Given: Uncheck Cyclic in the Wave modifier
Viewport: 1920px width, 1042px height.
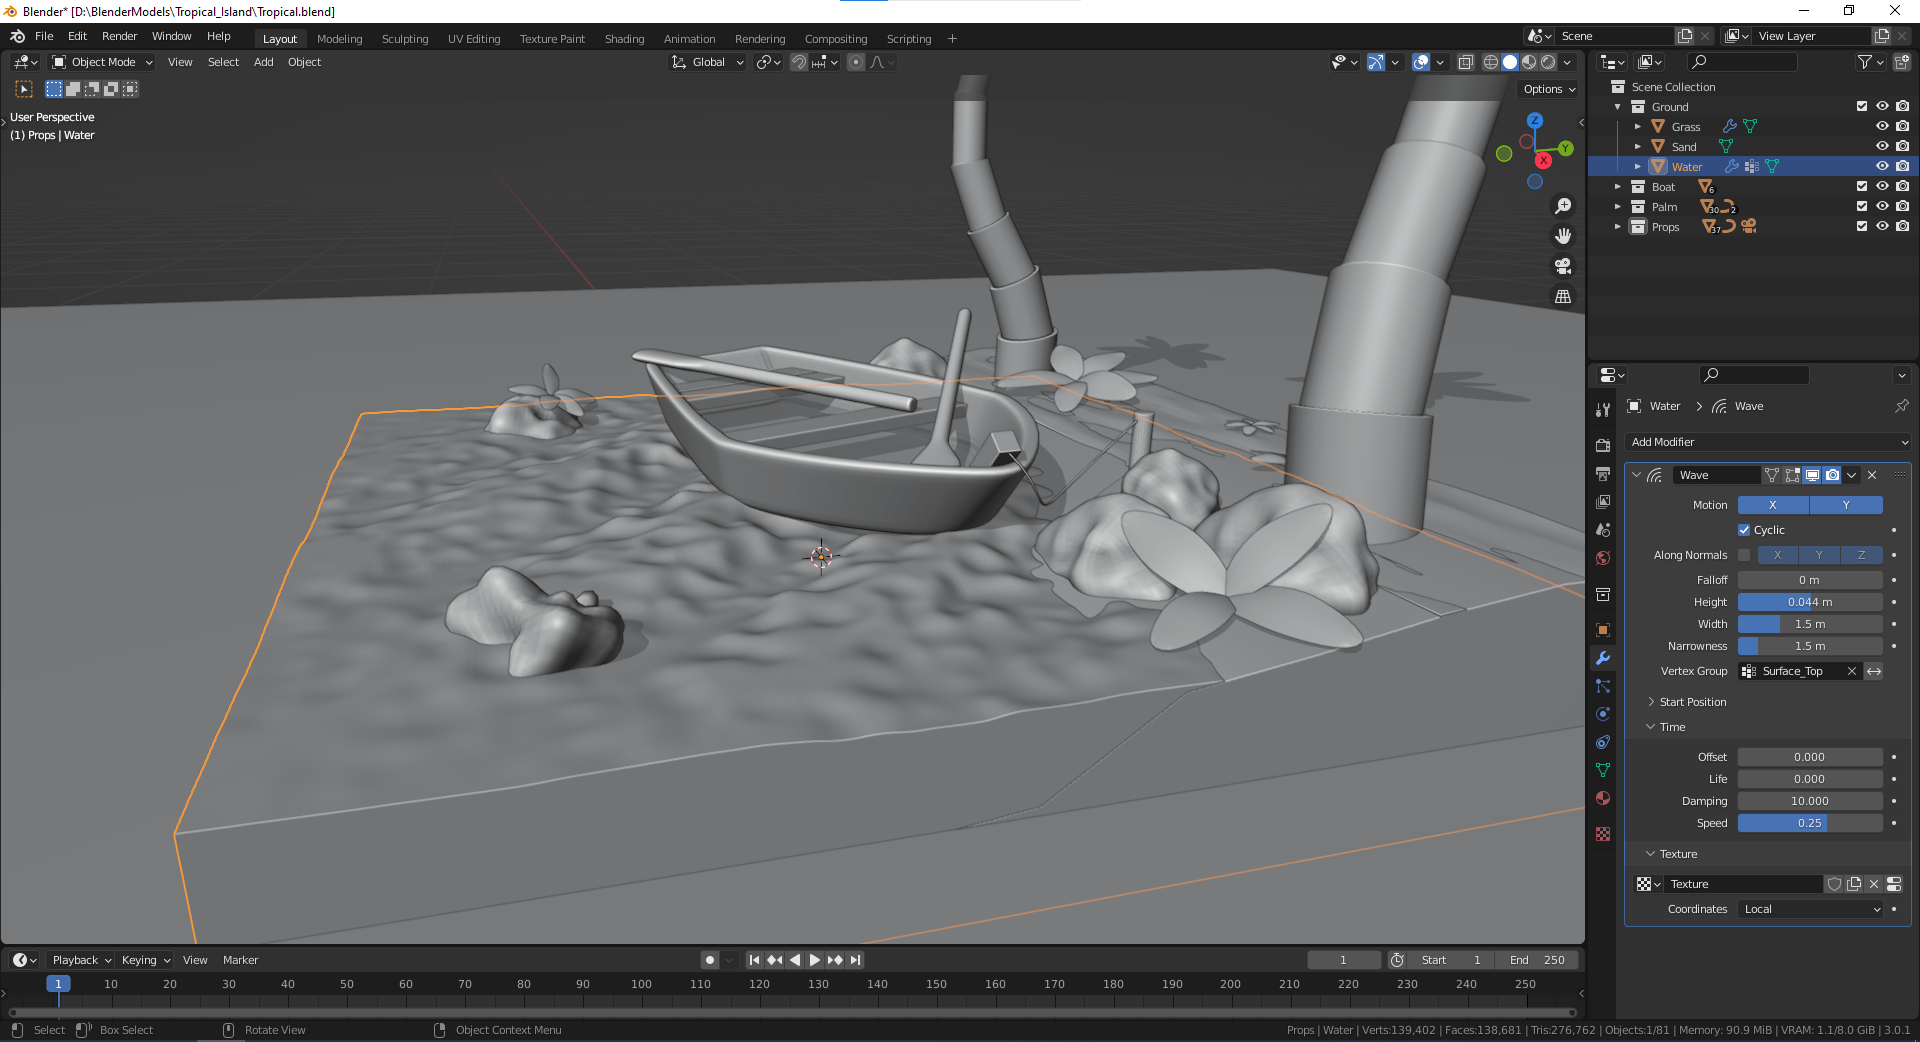Looking at the screenshot, I should (1744, 530).
